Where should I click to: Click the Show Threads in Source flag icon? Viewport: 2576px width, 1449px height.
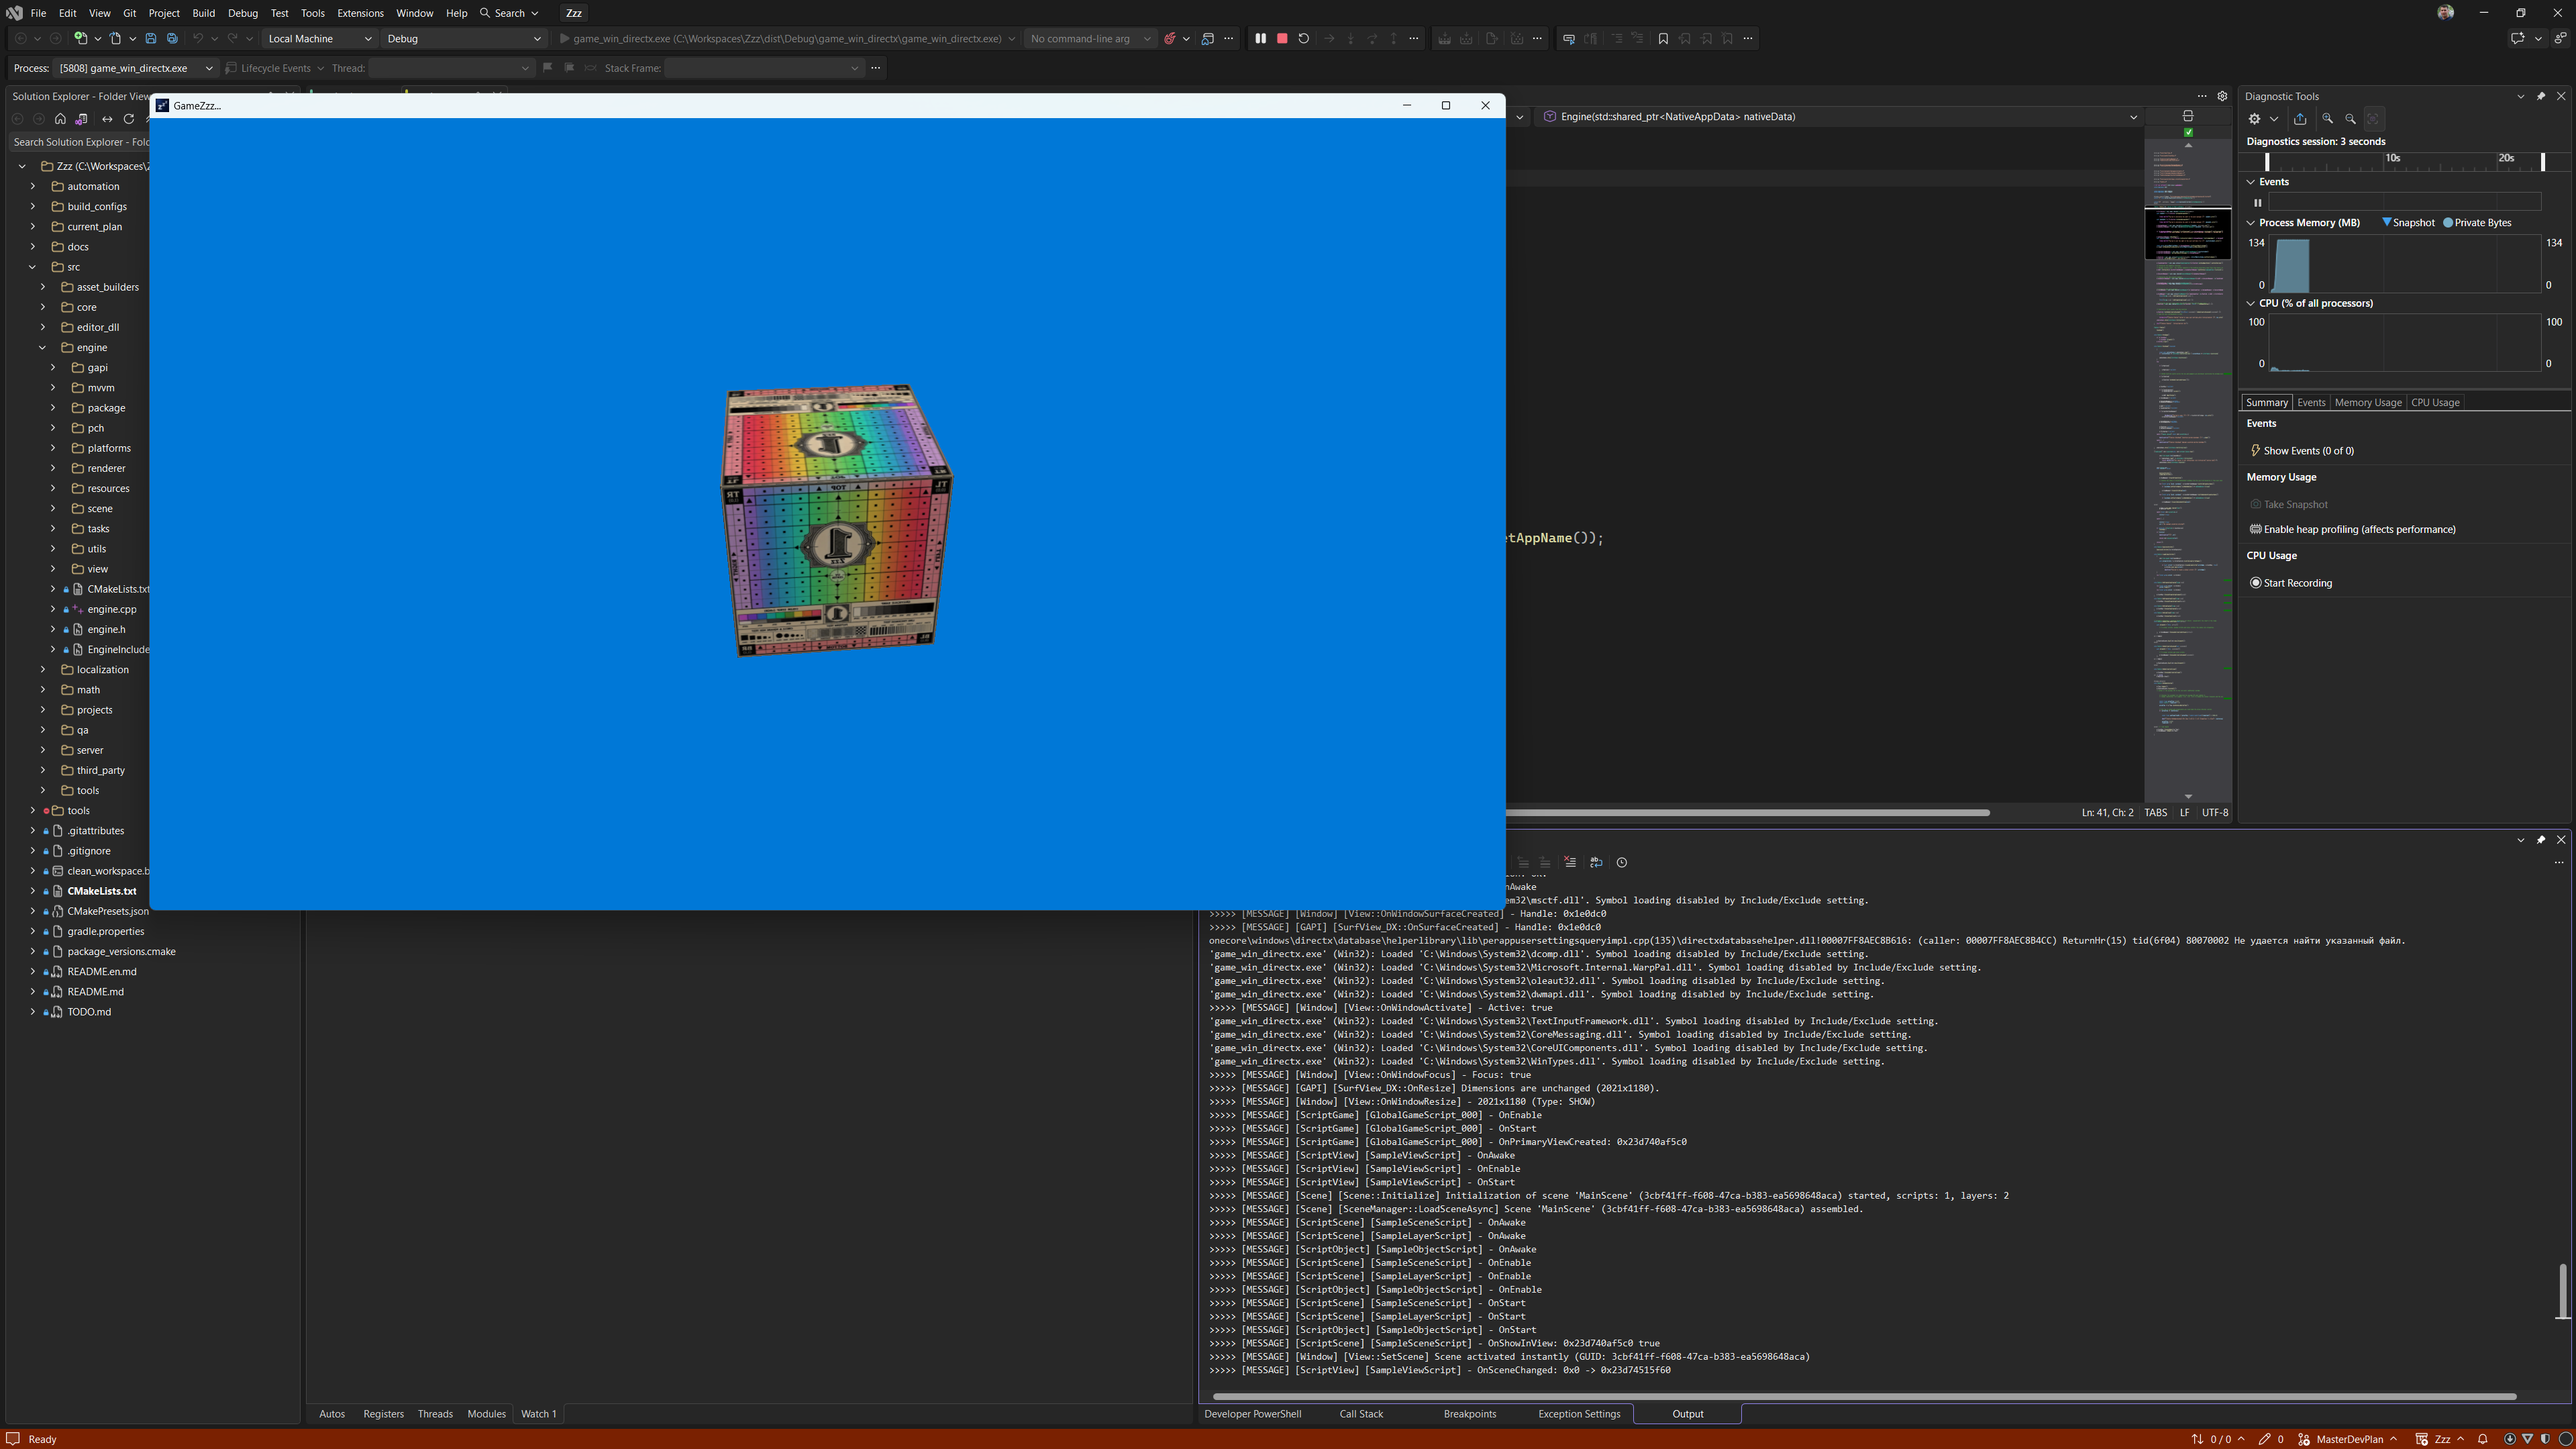click(x=547, y=68)
